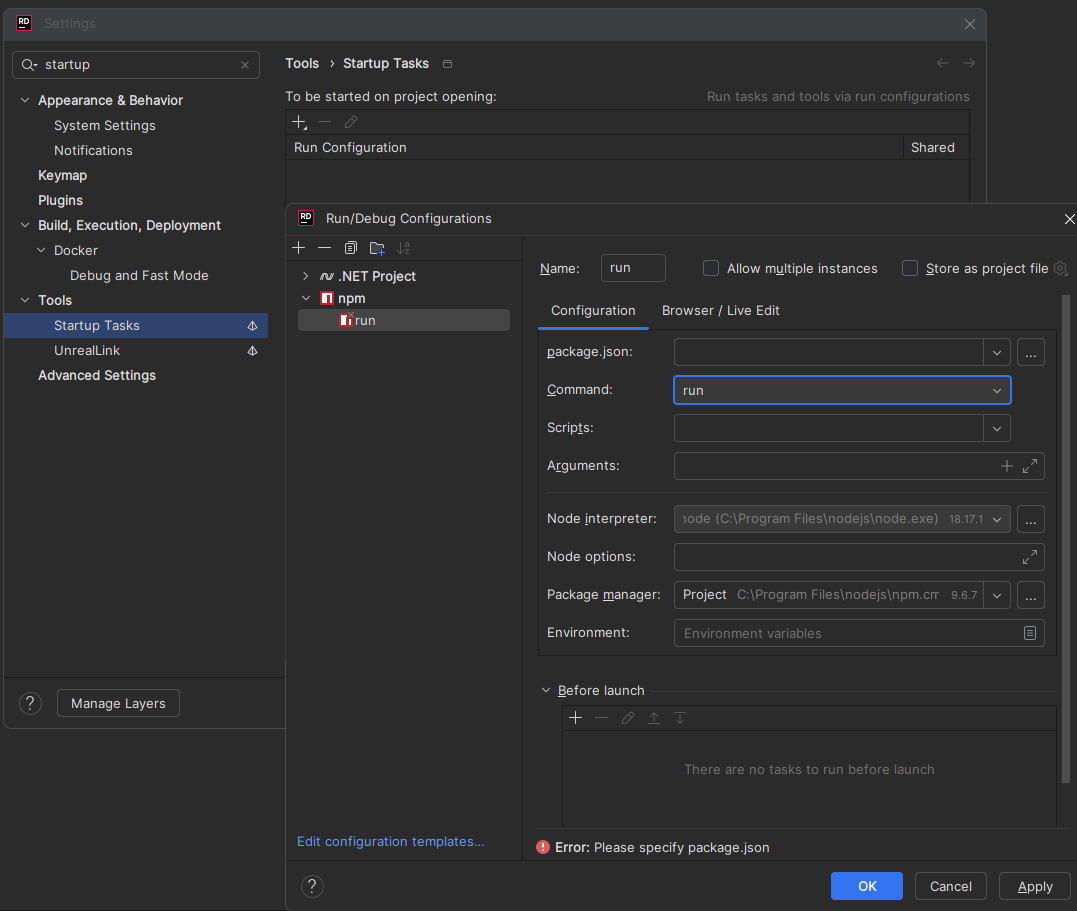Create a new folder for configurations
1077x911 pixels.
click(x=376, y=247)
